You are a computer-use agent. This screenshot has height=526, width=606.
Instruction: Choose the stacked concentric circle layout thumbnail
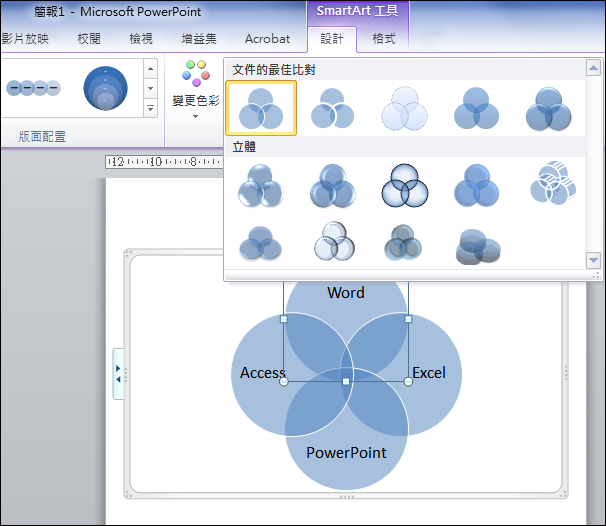coord(106,88)
